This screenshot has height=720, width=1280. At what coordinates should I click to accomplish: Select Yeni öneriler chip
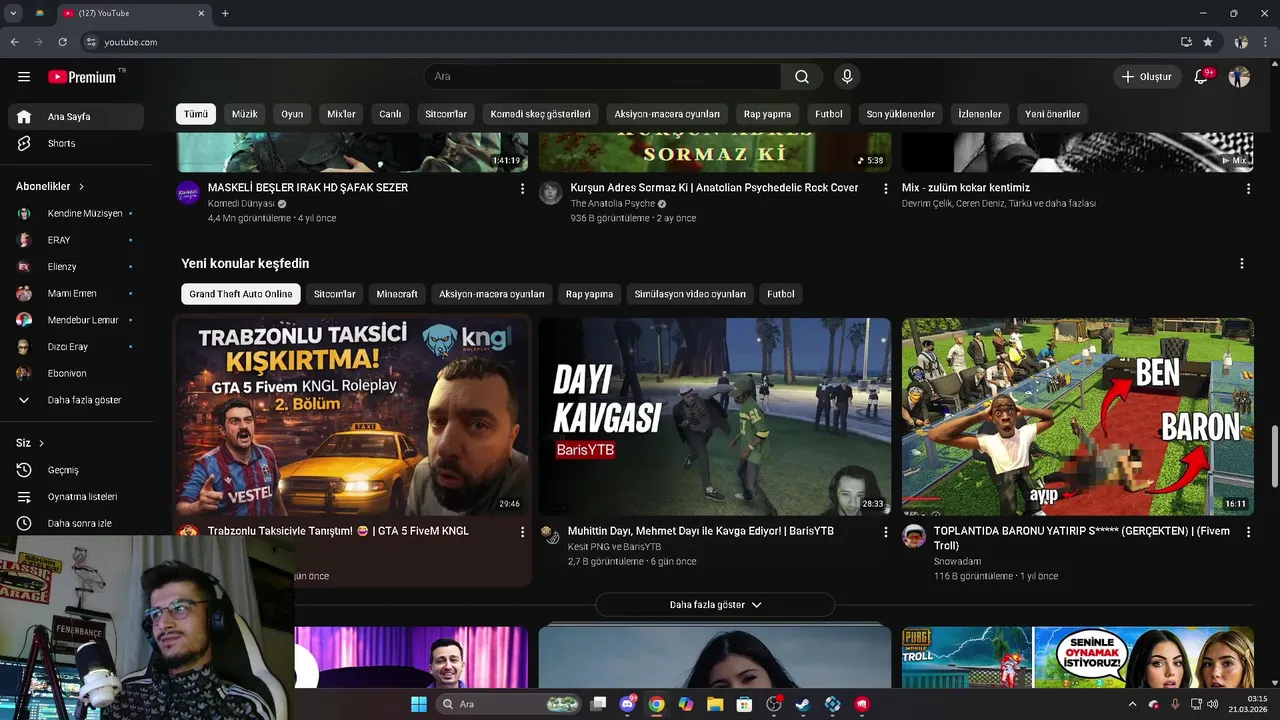click(1052, 114)
